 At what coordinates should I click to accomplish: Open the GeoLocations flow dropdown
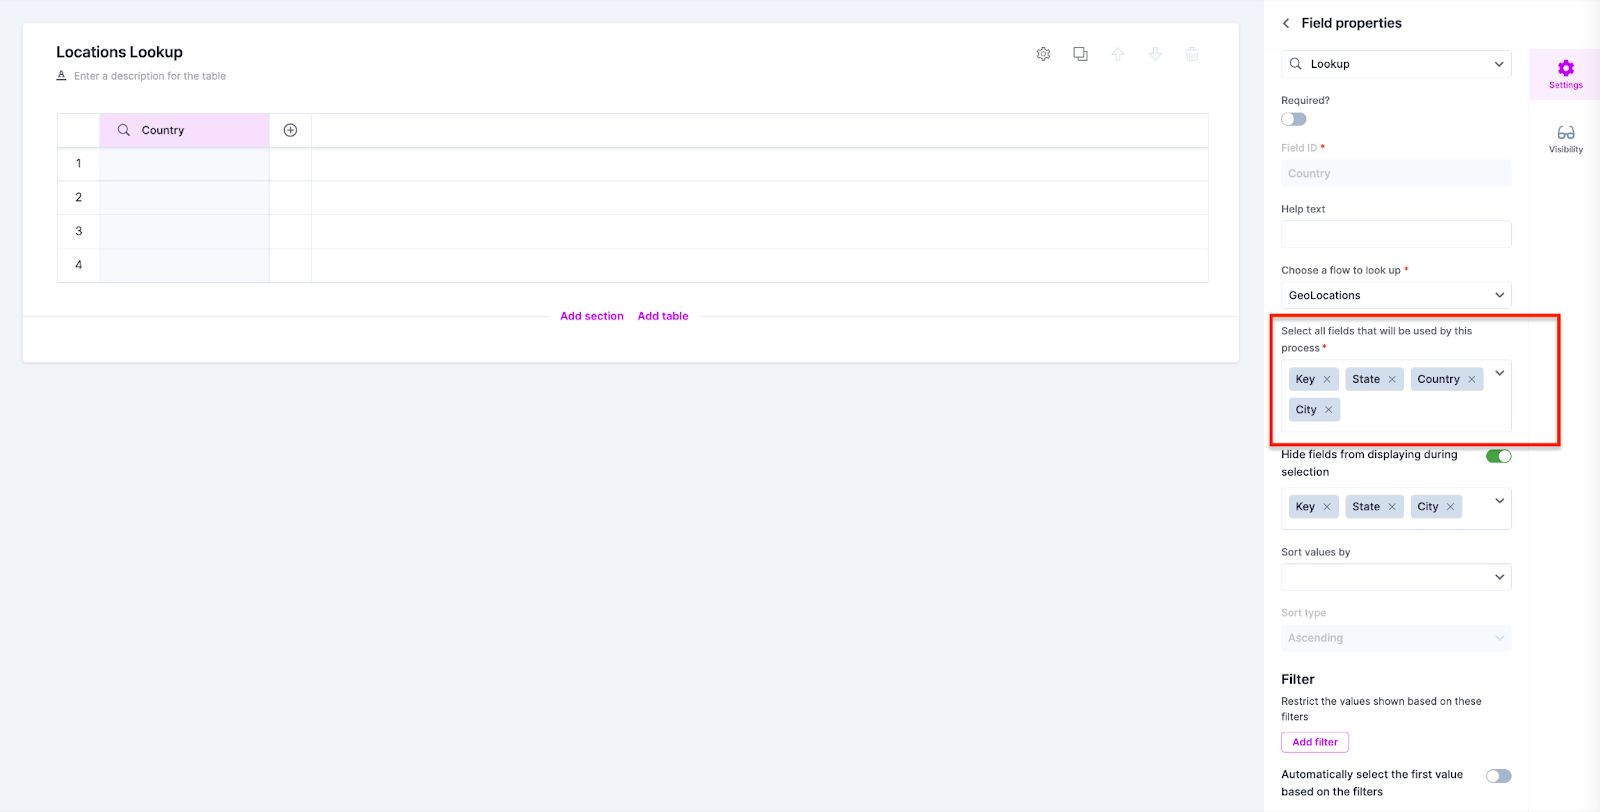(x=1396, y=295)
